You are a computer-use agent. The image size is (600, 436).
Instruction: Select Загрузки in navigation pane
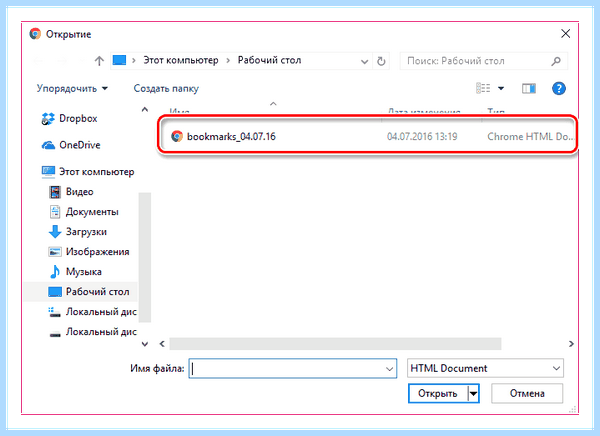pyautogui.click(x=86, y=232)
